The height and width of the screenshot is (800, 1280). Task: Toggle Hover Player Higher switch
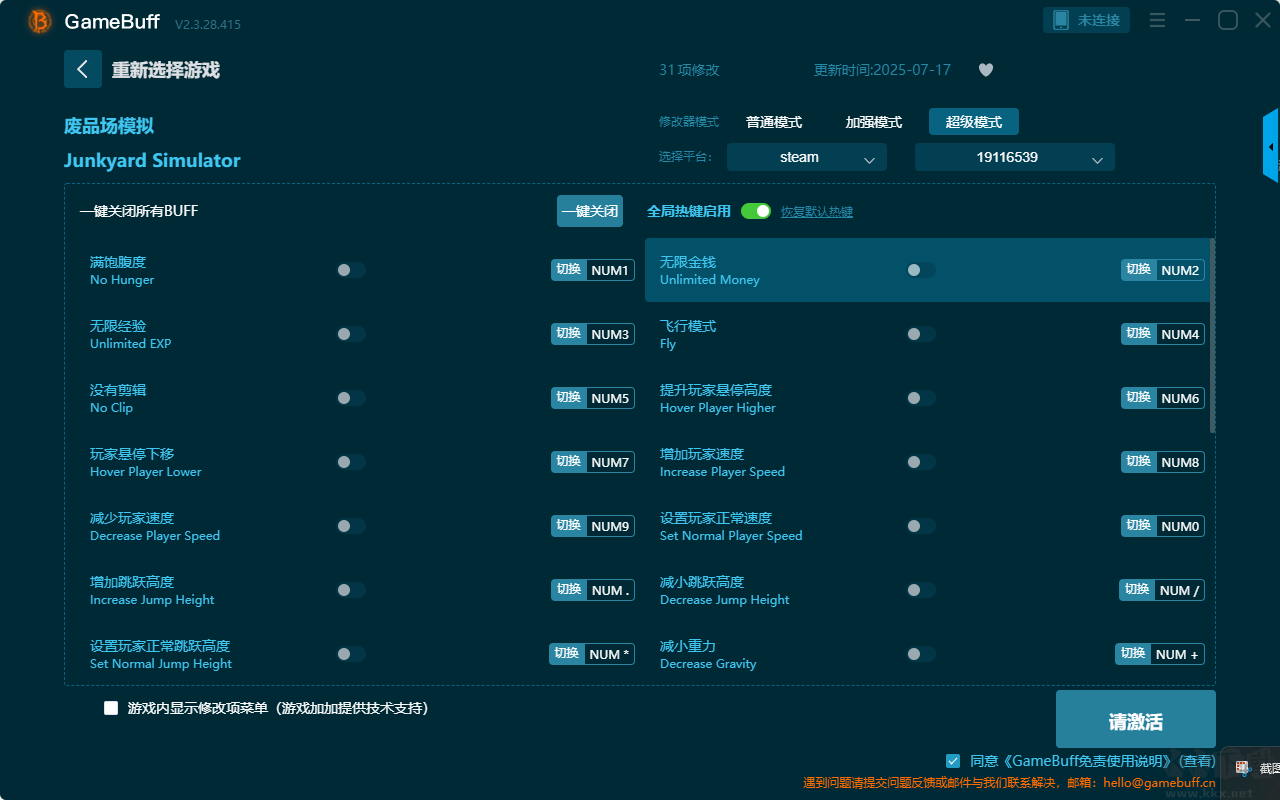click(x=921, y=398)
